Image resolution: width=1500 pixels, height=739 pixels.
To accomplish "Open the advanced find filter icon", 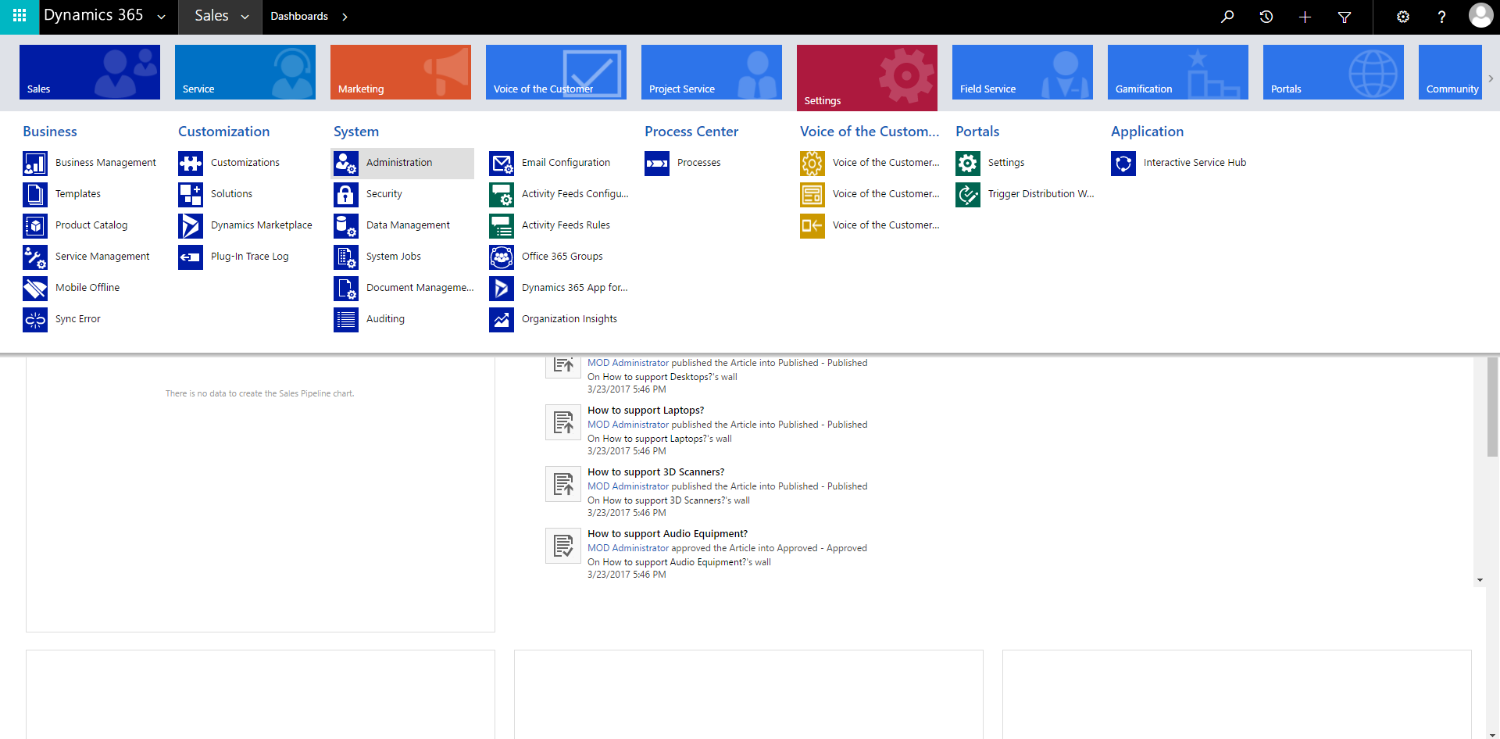I will 1344,17.
